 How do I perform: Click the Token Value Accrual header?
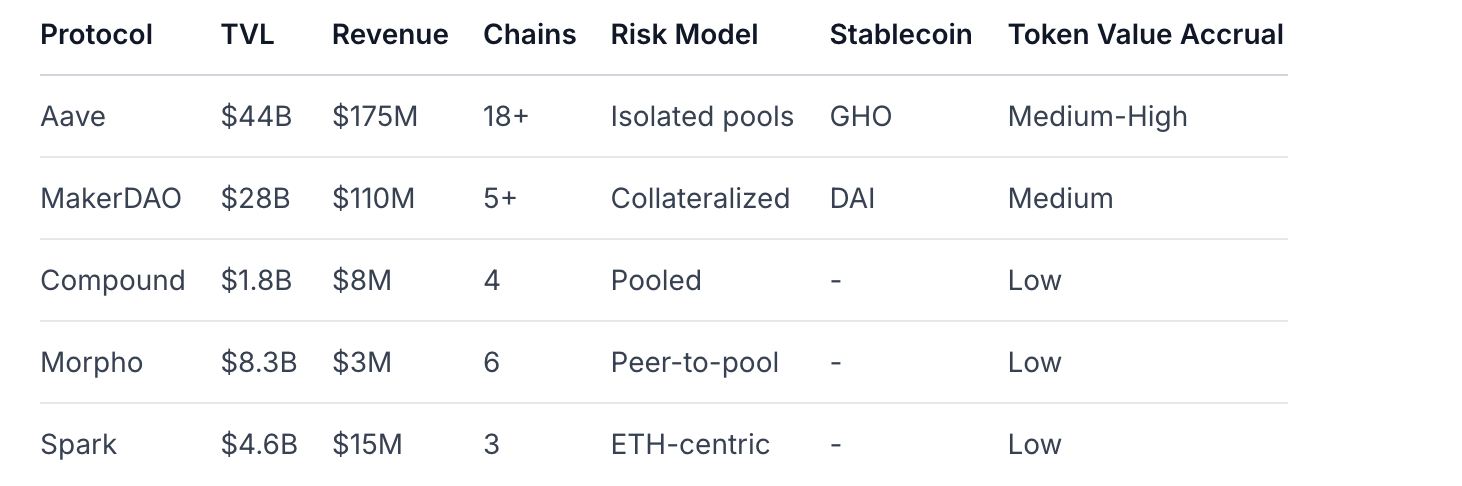tap(1145, 35)
